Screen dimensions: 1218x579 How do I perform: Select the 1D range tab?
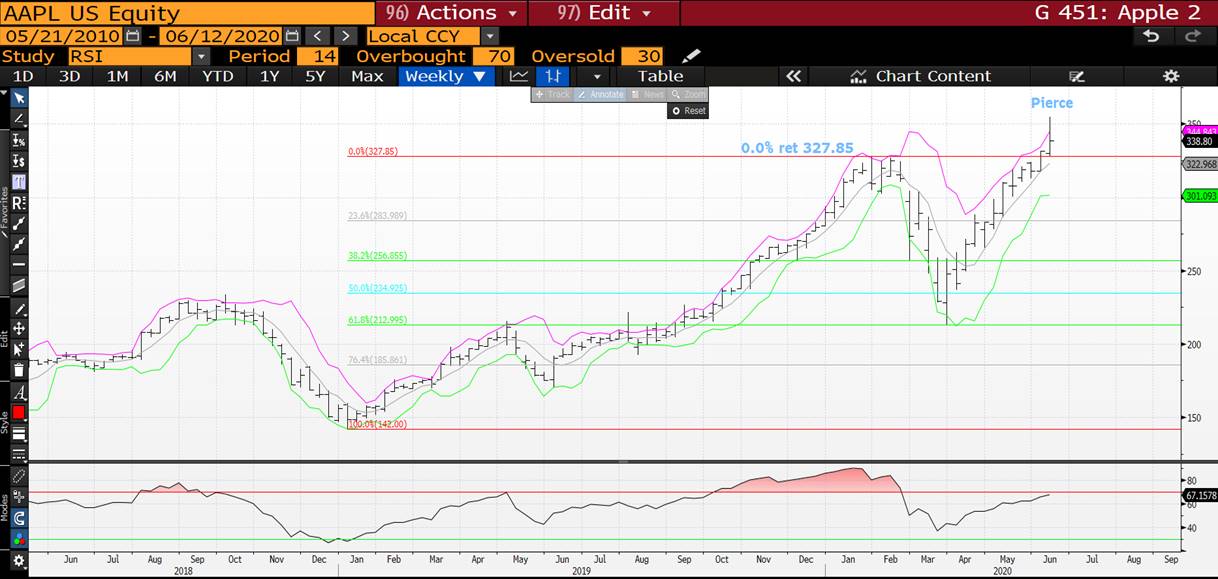tap(22, 76)
